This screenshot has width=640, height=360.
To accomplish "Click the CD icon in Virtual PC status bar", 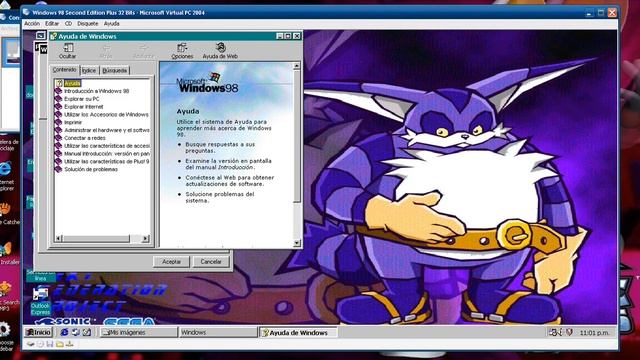I will (x=40, y=344).
